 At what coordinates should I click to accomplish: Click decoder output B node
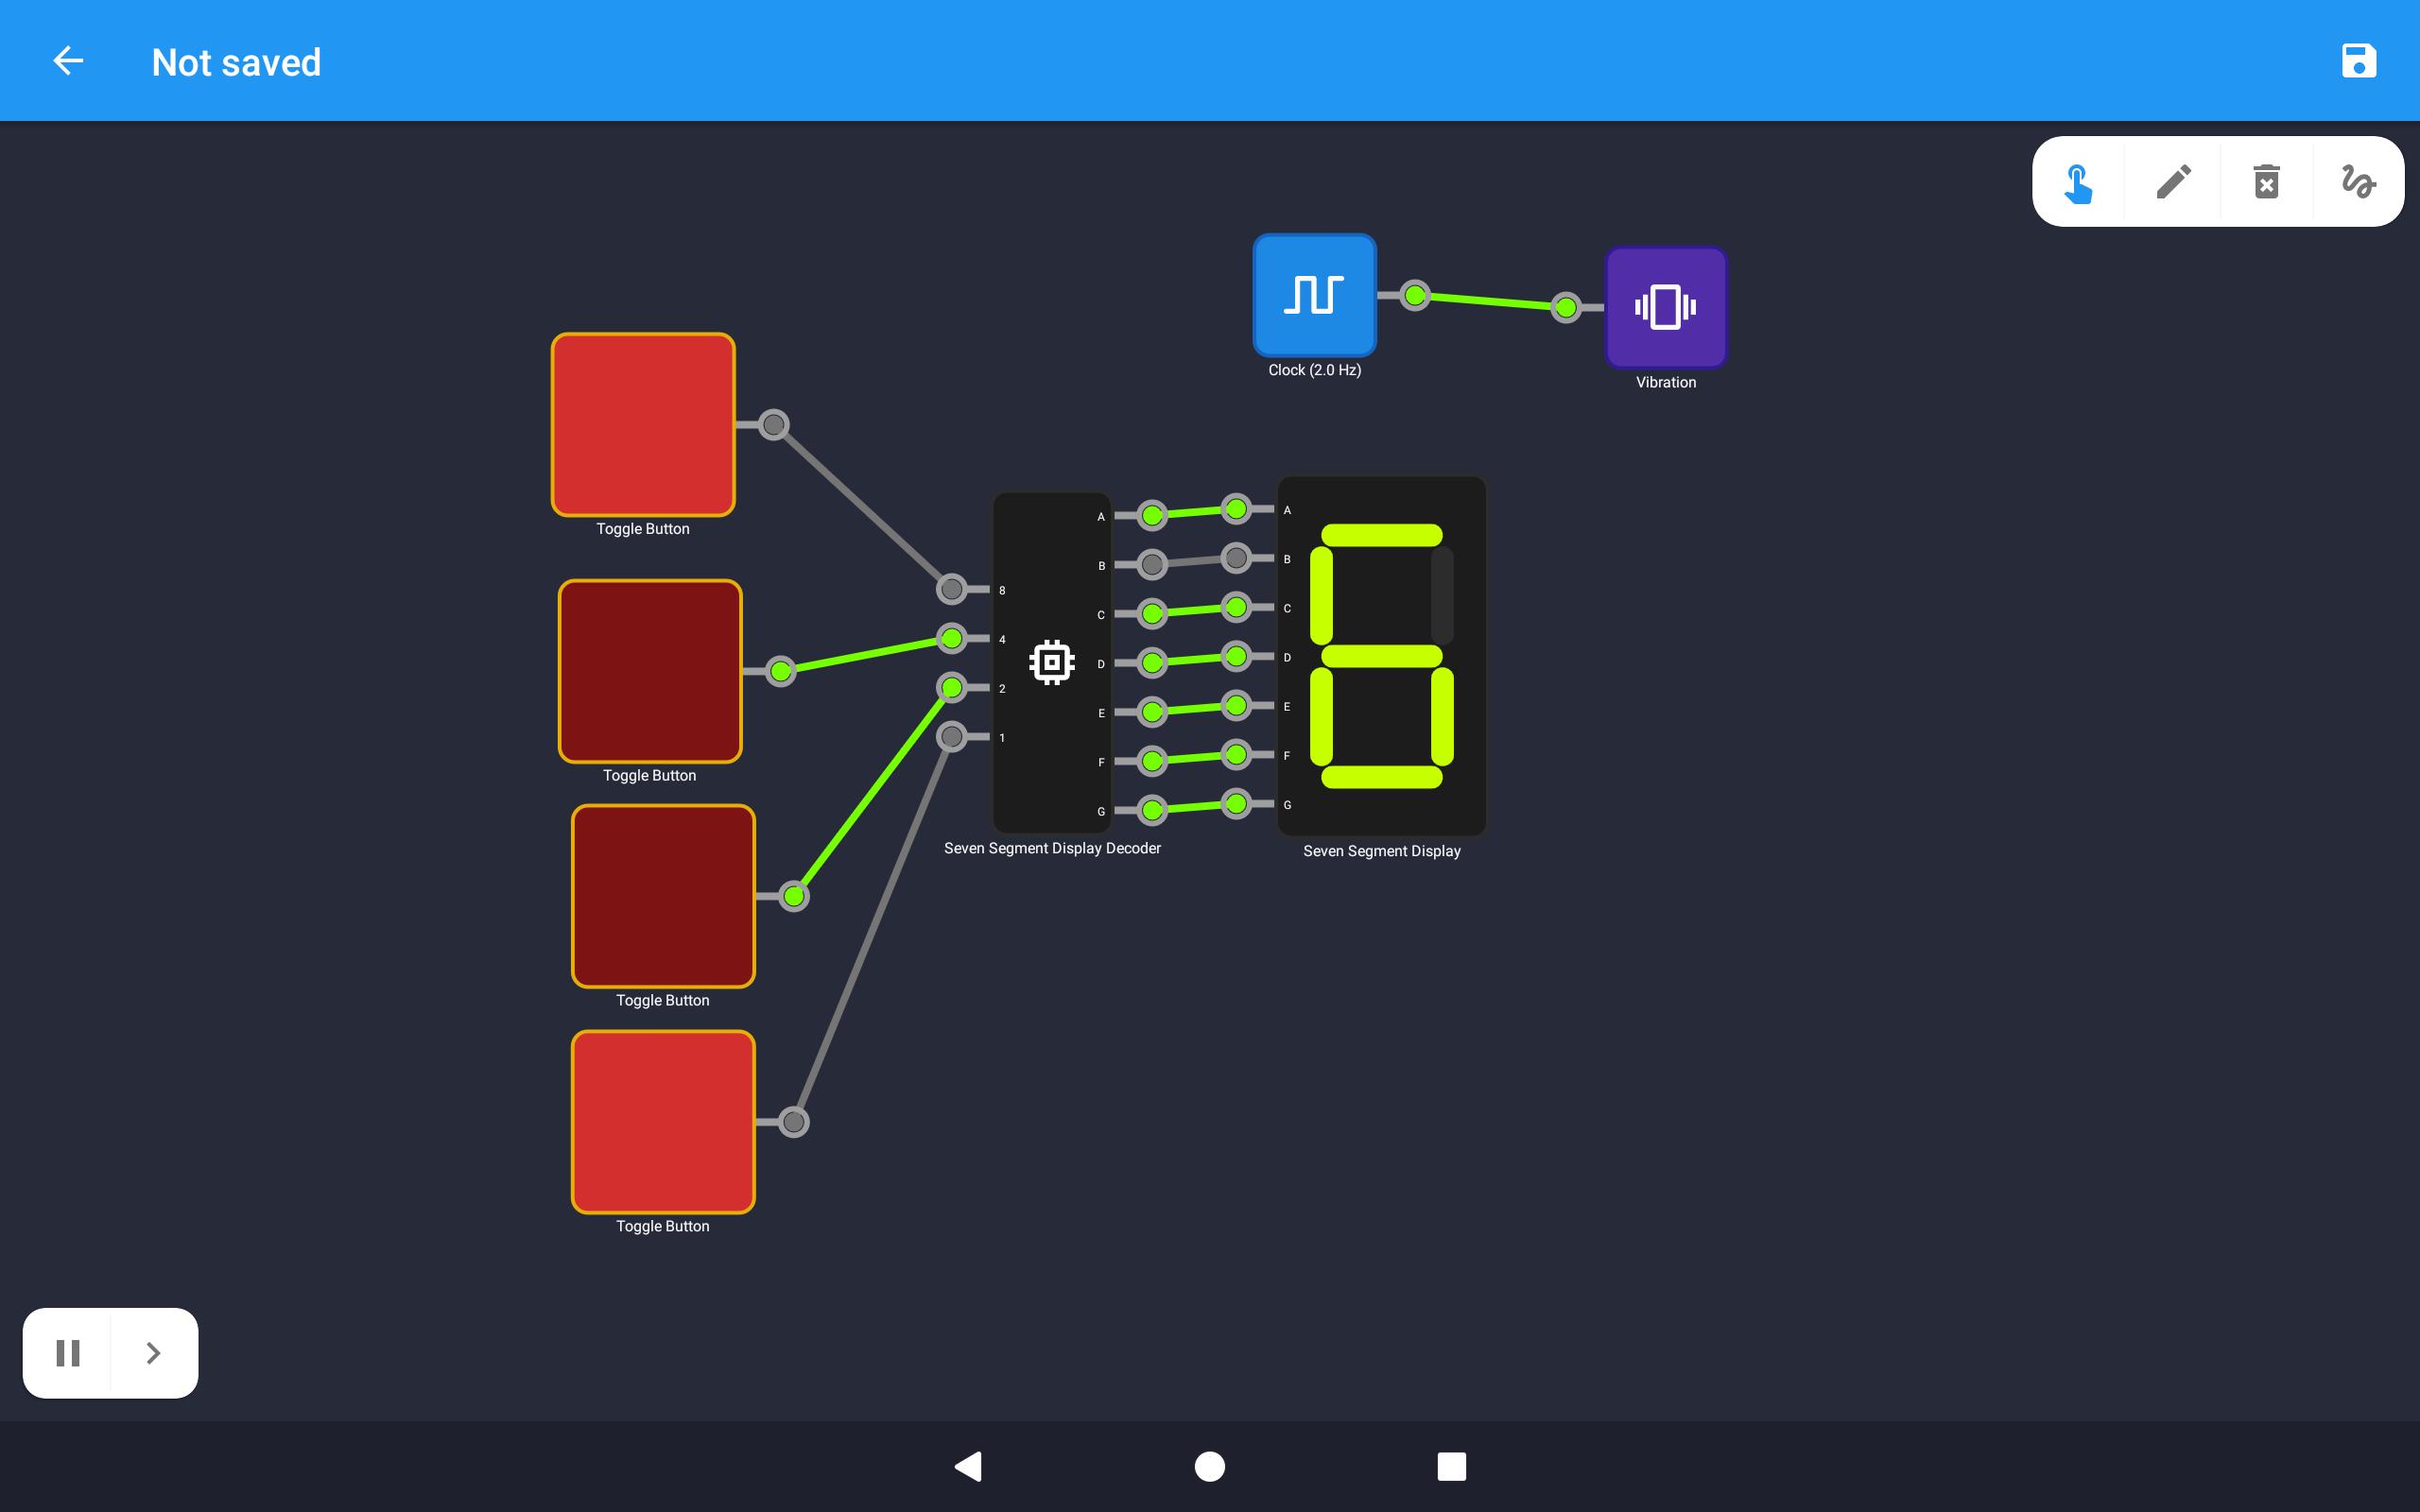1152,564
